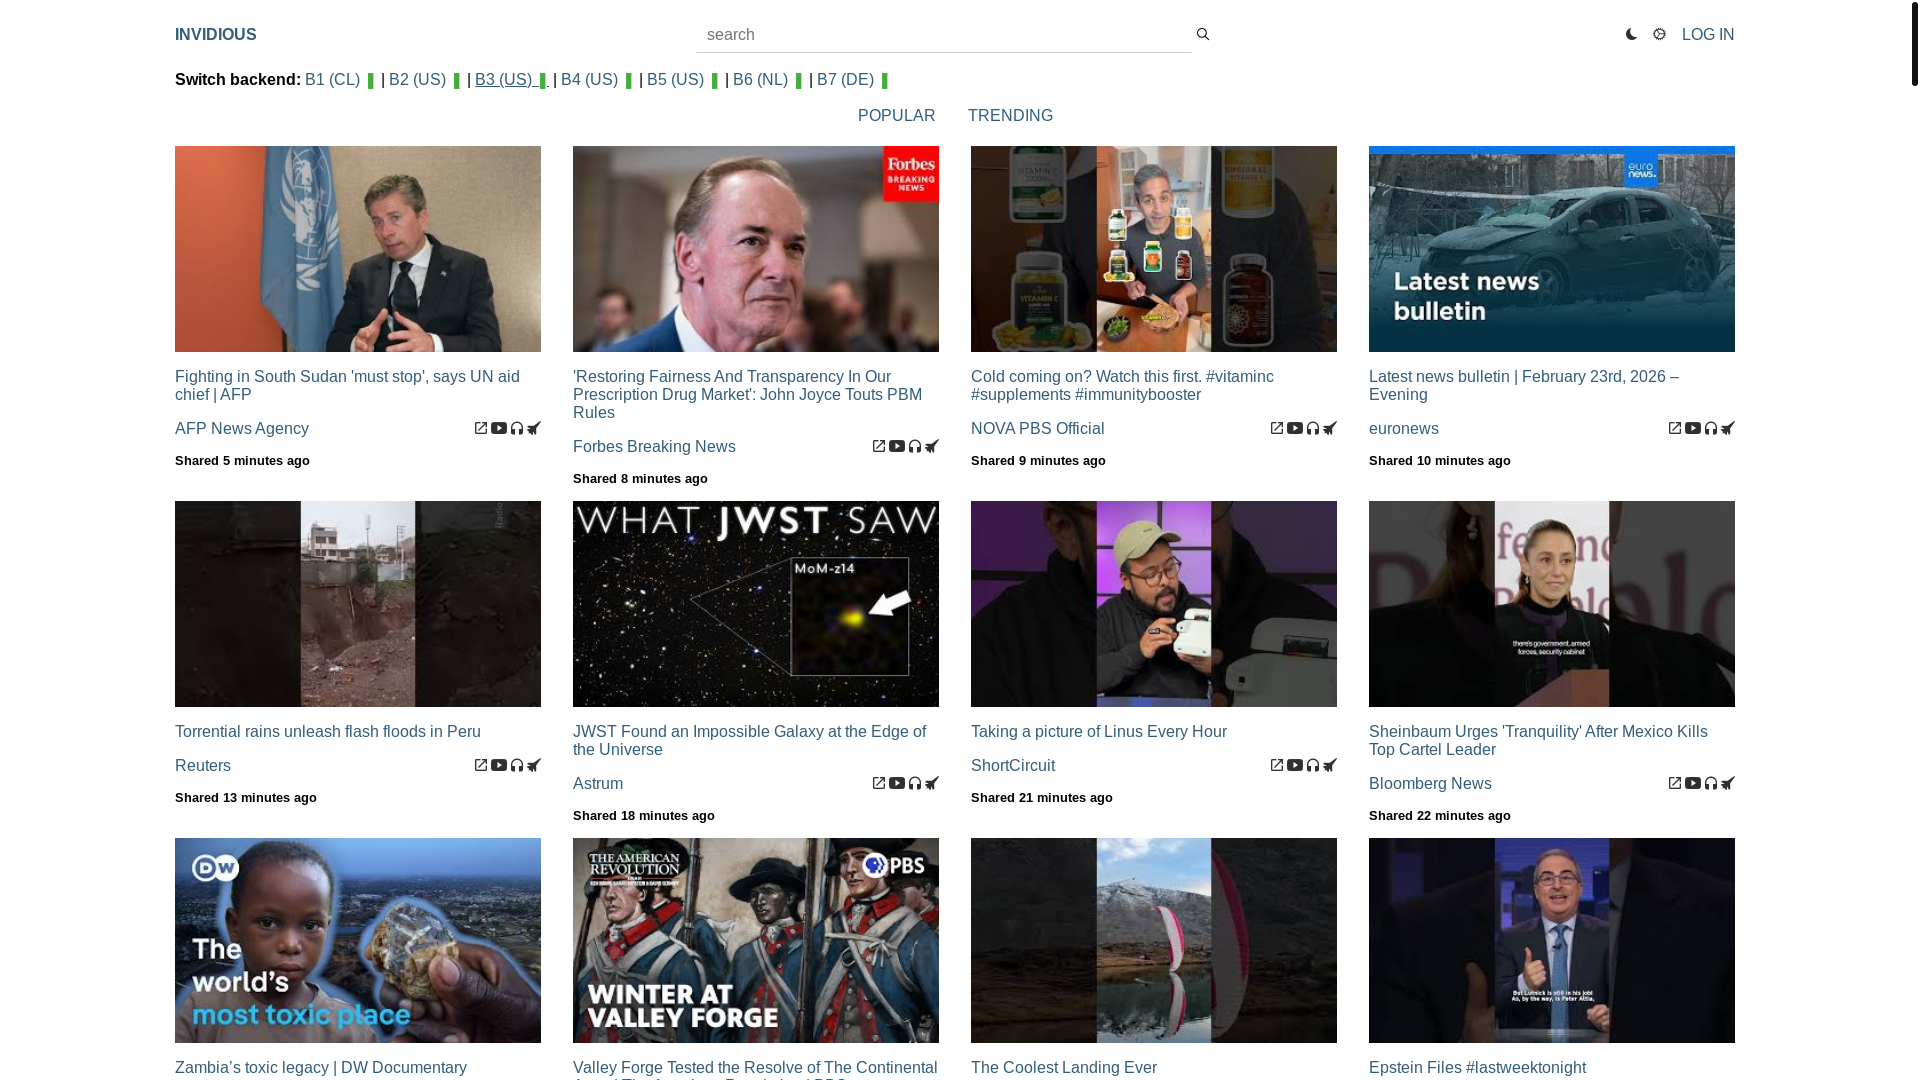Open the Trending tab
The width and height of the screenshot is (1920, 1080).
pyautogui.click(x=1010, y=116)
